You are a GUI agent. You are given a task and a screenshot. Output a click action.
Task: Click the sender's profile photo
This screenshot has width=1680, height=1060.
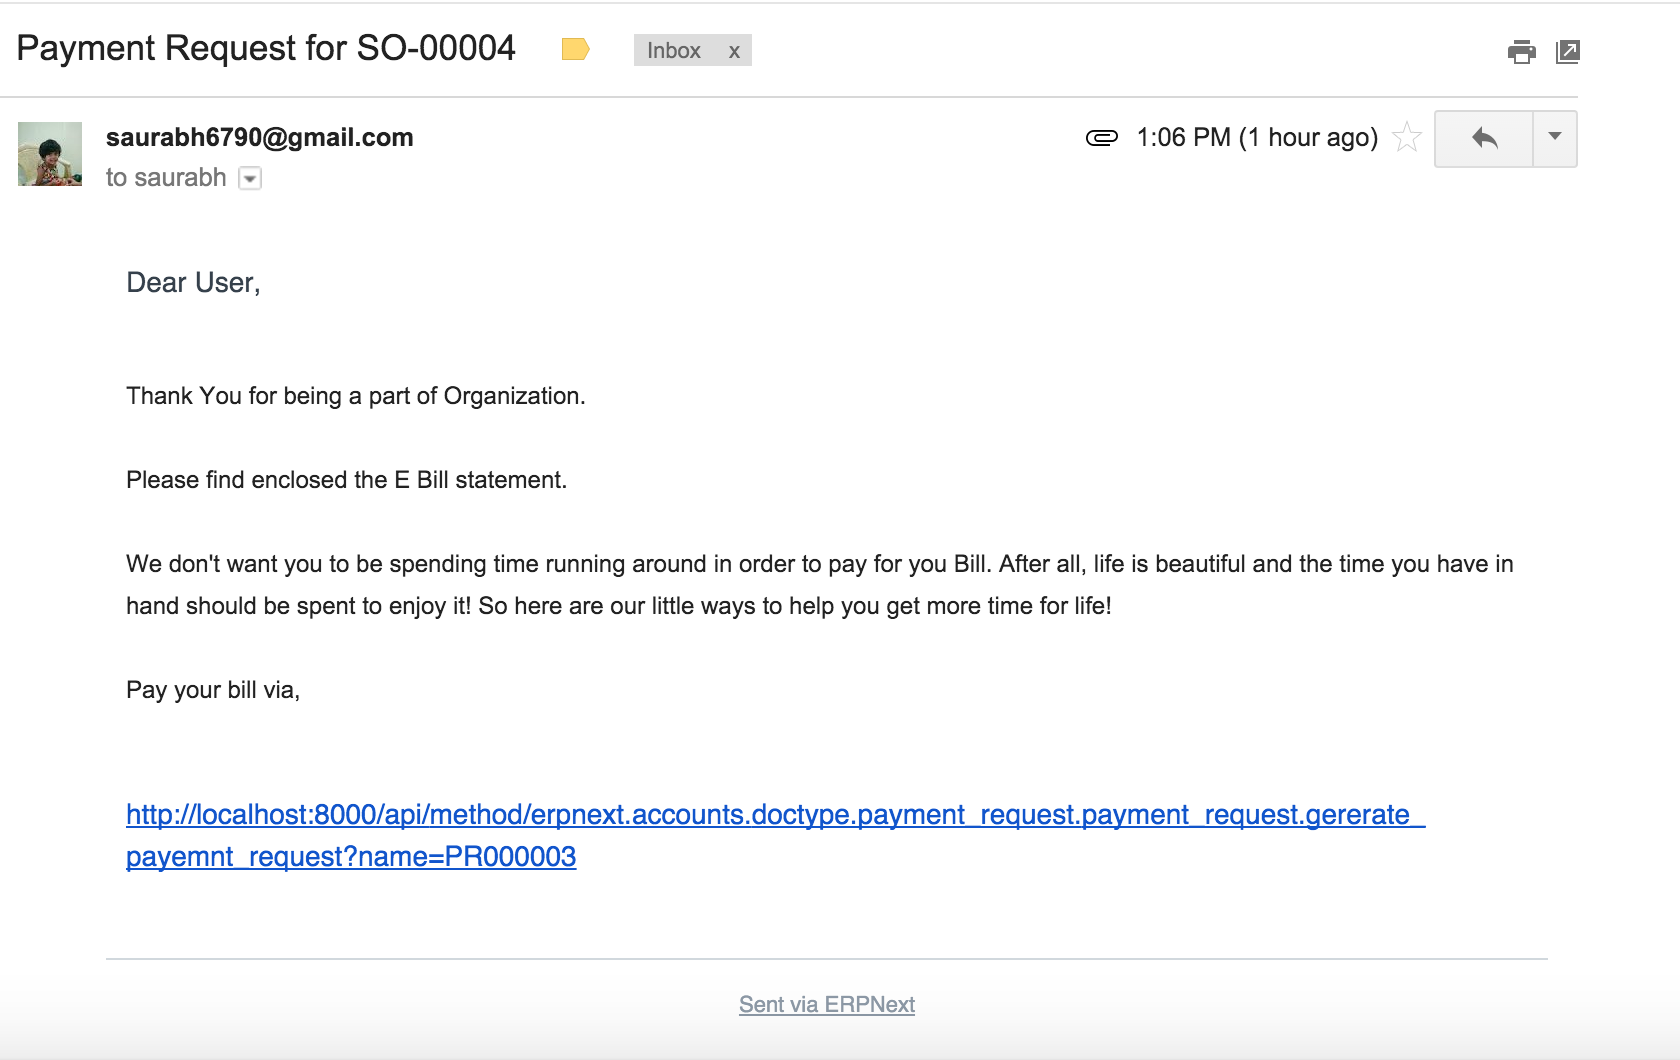coord(50,154)
